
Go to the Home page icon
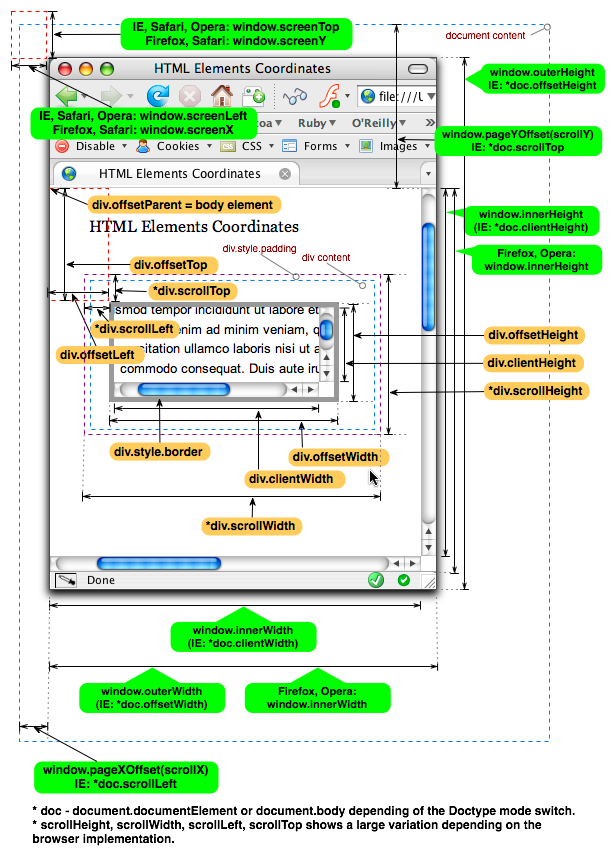[222, 96]
